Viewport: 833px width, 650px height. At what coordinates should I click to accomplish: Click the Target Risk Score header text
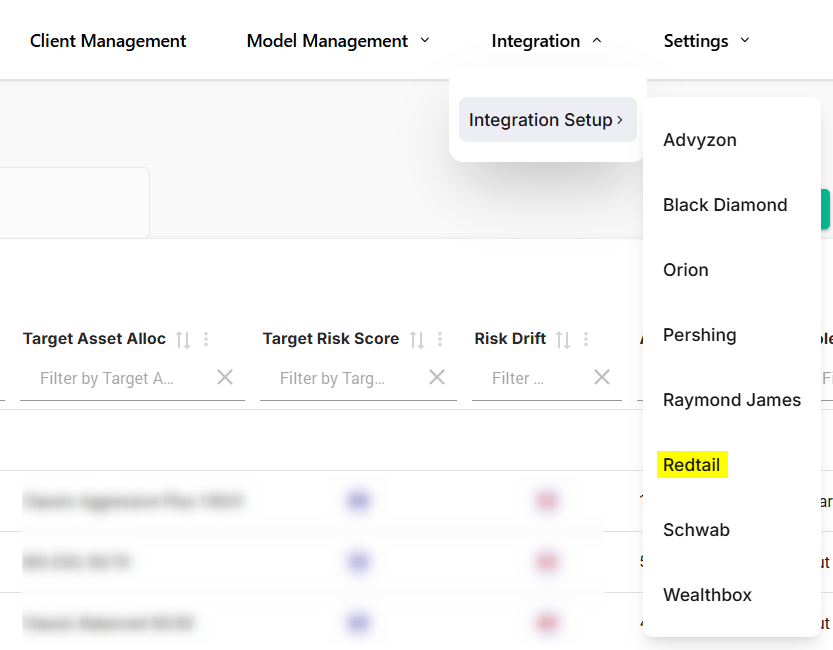point(331,338)
